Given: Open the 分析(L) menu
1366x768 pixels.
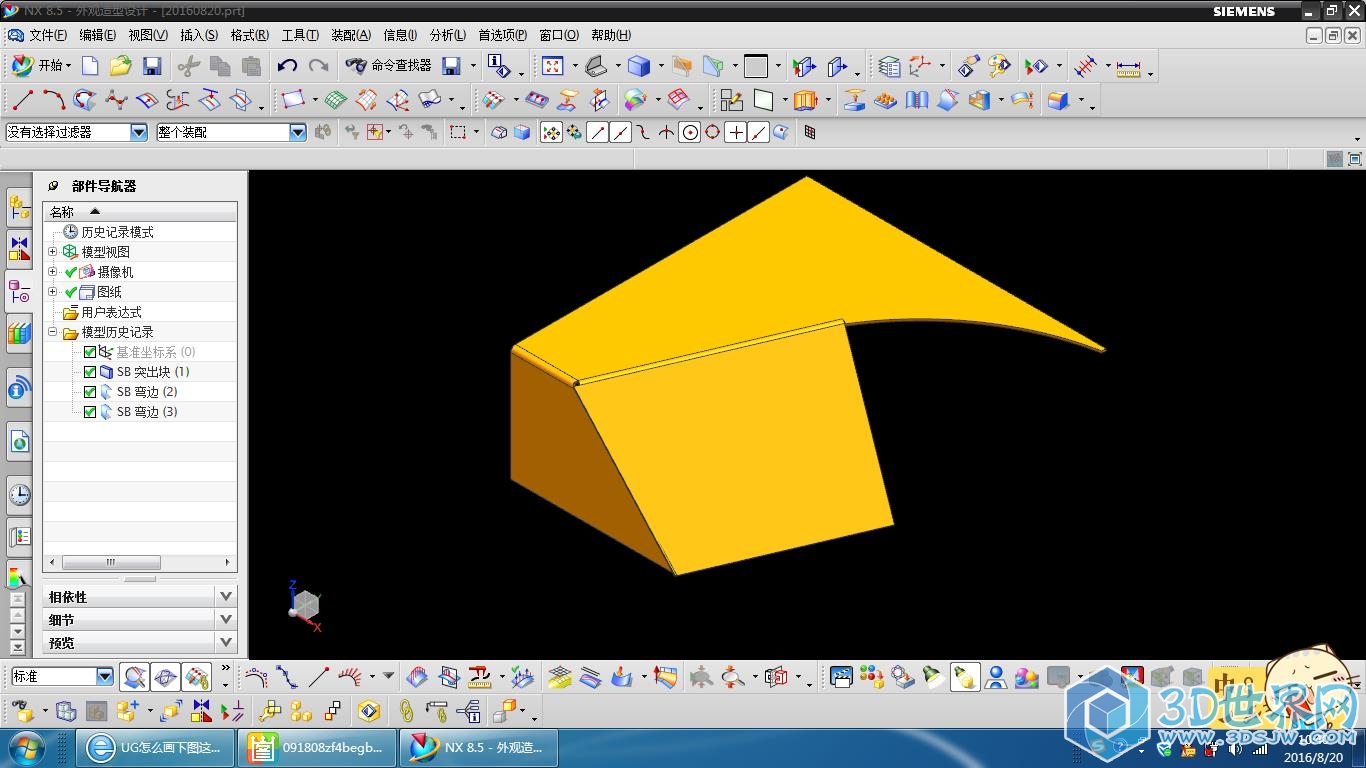Looking at the screenshot, I should [448, 35].
